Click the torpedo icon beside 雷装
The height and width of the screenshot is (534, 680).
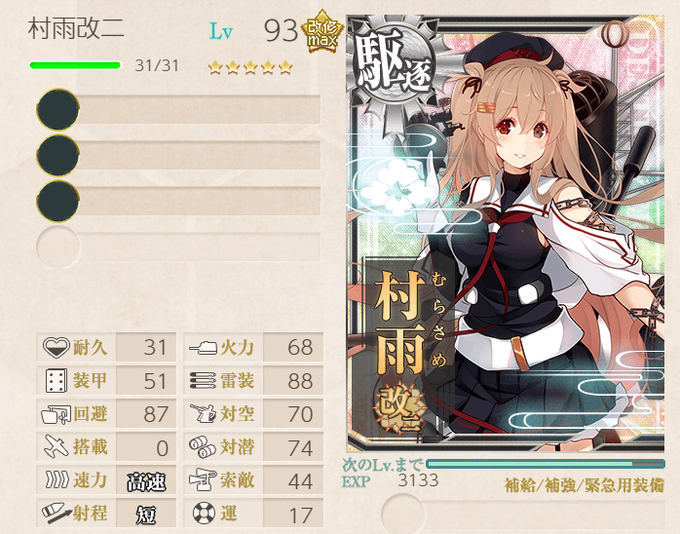click(203, 381)
